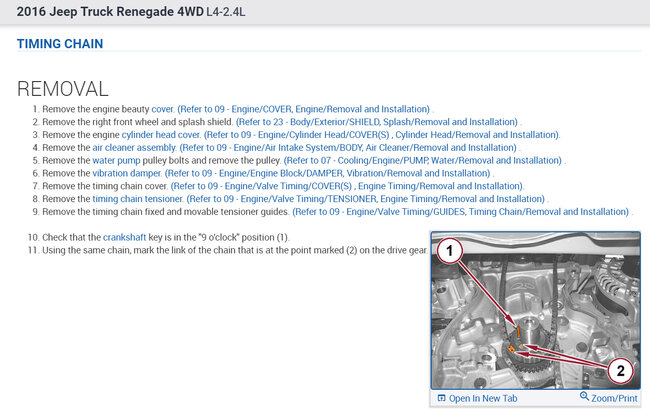Open the COVER, Engine Removal and Installation reference
650x417 pixels.
303,109
